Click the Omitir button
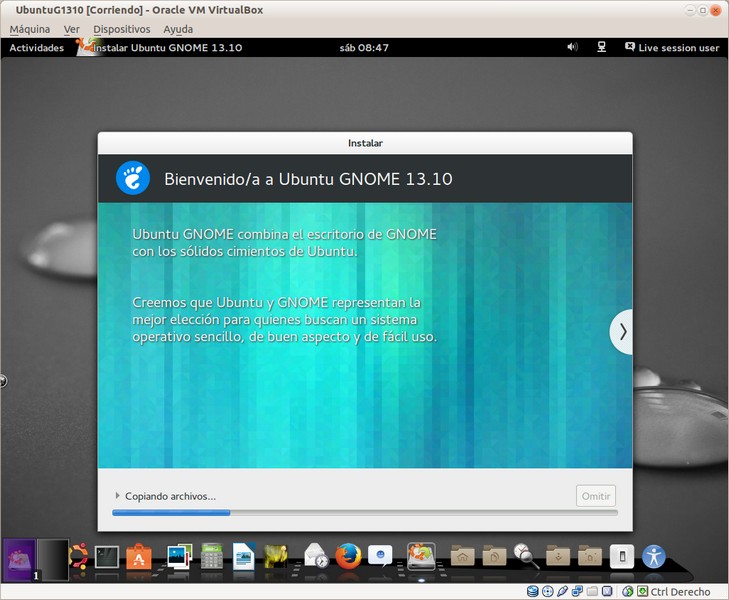729x600 pixels. click(596, 496)
